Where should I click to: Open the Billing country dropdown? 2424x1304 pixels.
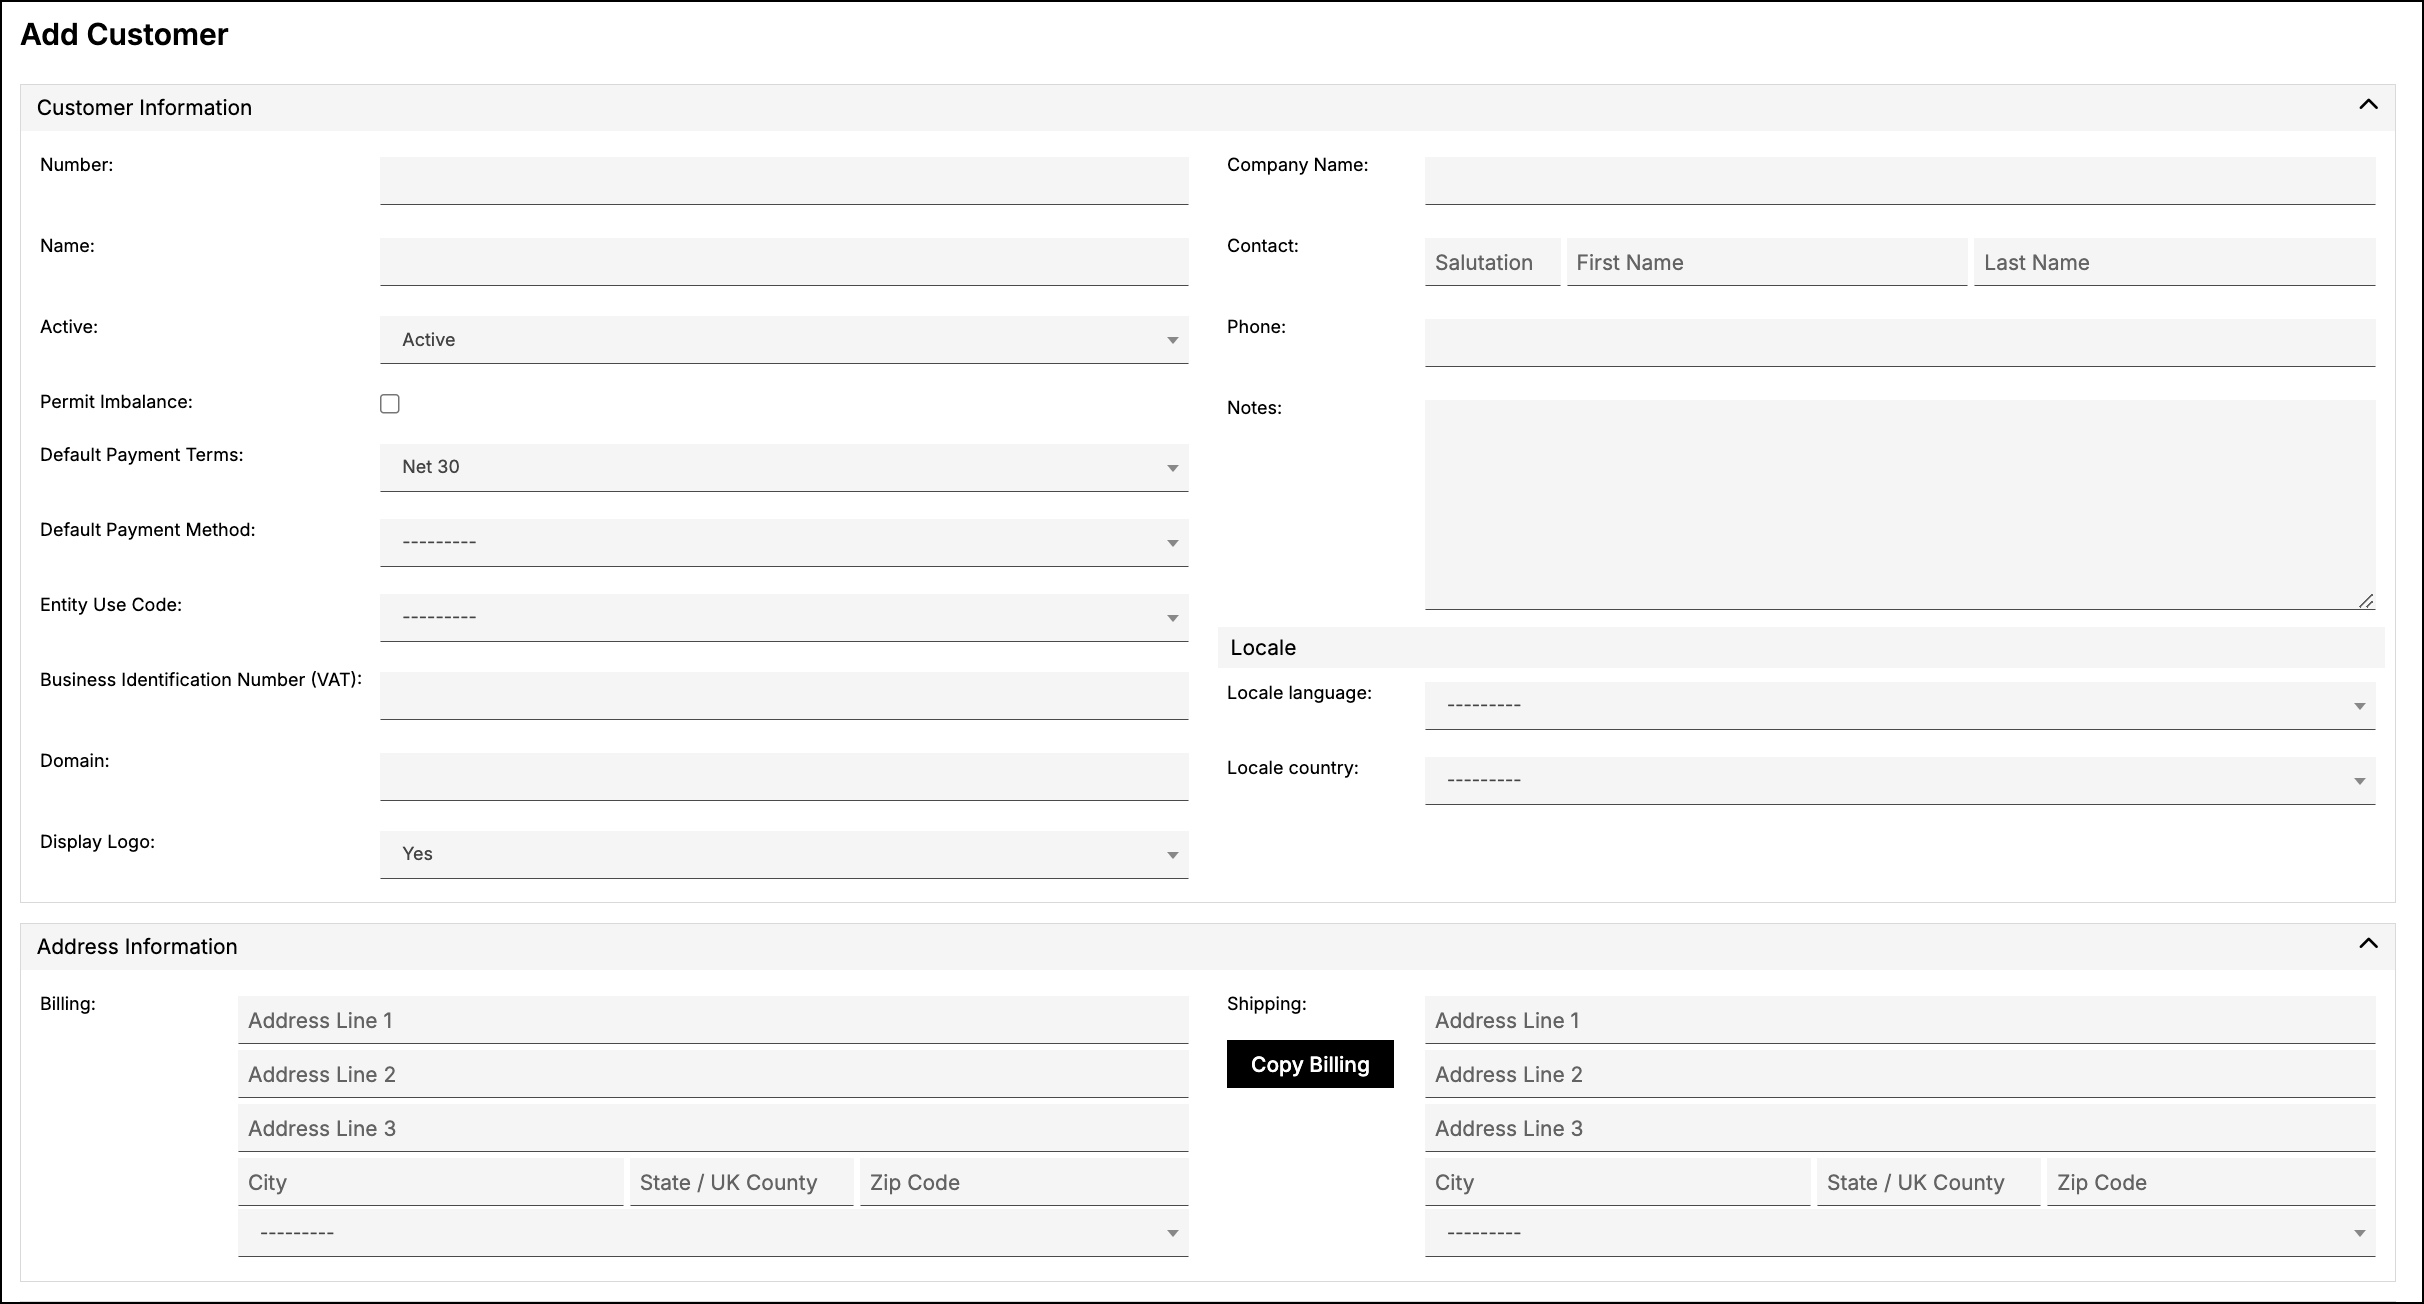(x=713, y=1233)
